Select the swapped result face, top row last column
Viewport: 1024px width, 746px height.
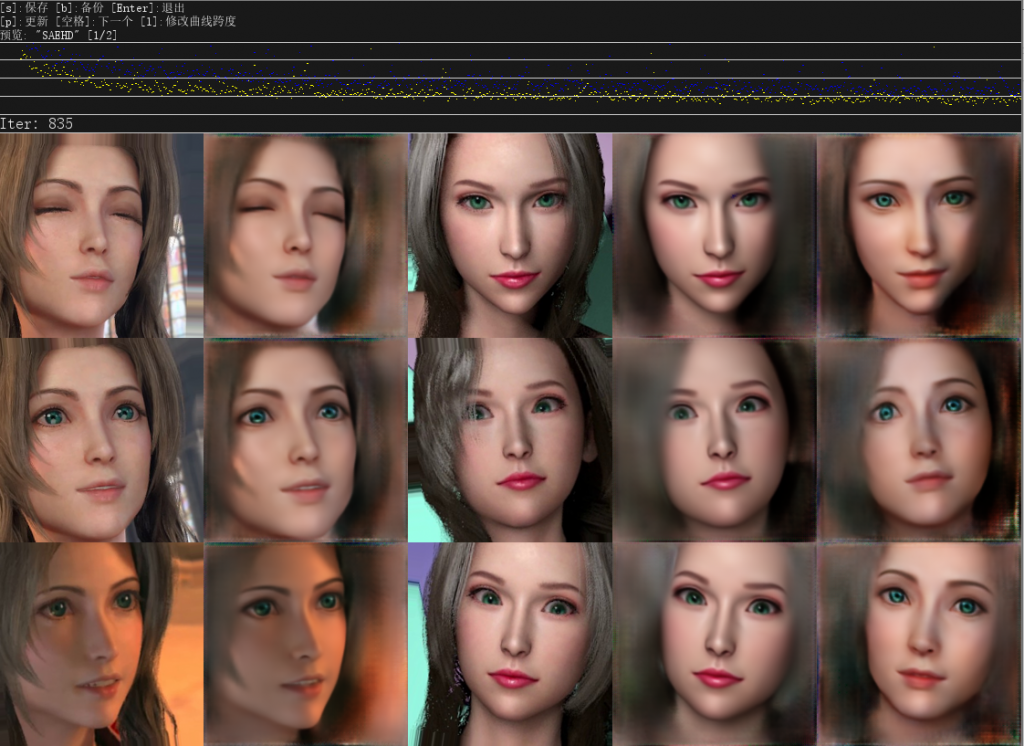[919, 235]
